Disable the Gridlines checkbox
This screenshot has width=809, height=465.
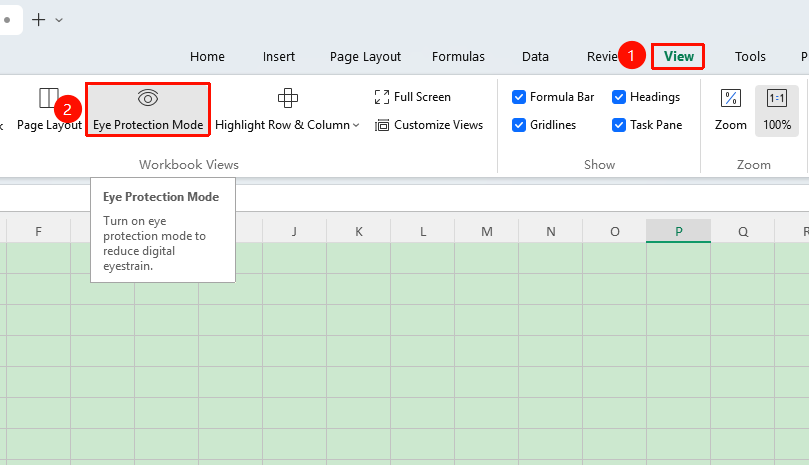pos(519,125)
